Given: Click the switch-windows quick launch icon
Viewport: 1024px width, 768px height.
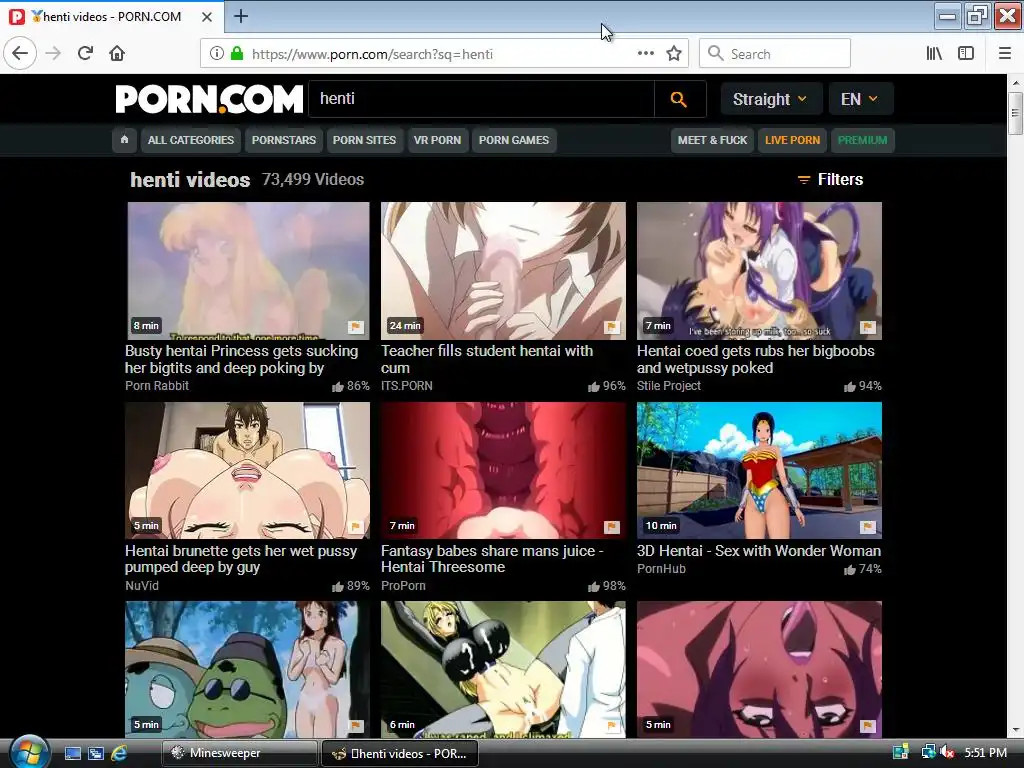Looking at the screenshot, I should click(x=95, y=753).
